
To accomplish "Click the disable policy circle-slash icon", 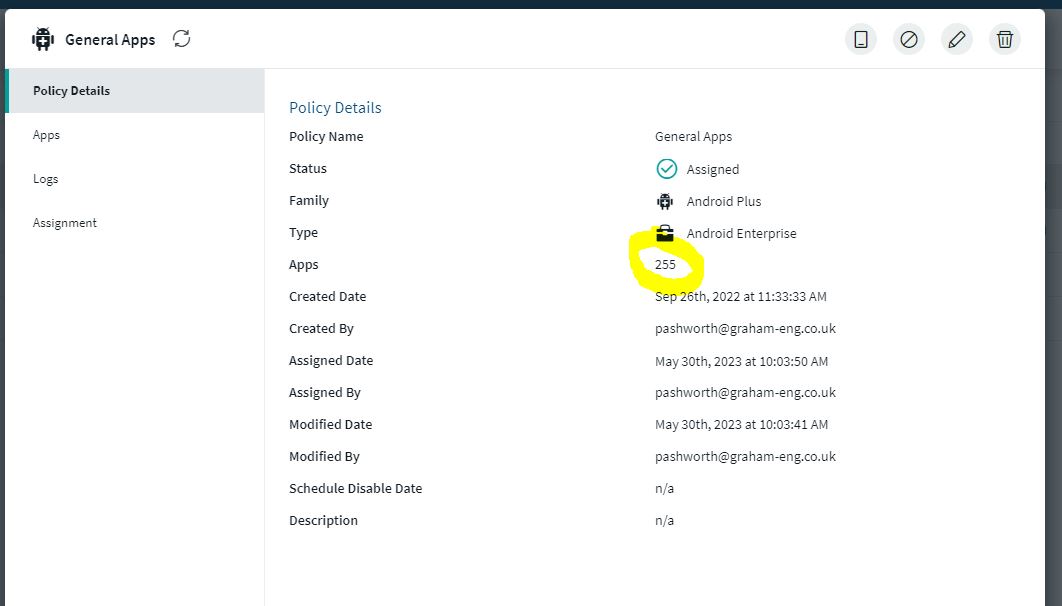I will click(908, 39).
